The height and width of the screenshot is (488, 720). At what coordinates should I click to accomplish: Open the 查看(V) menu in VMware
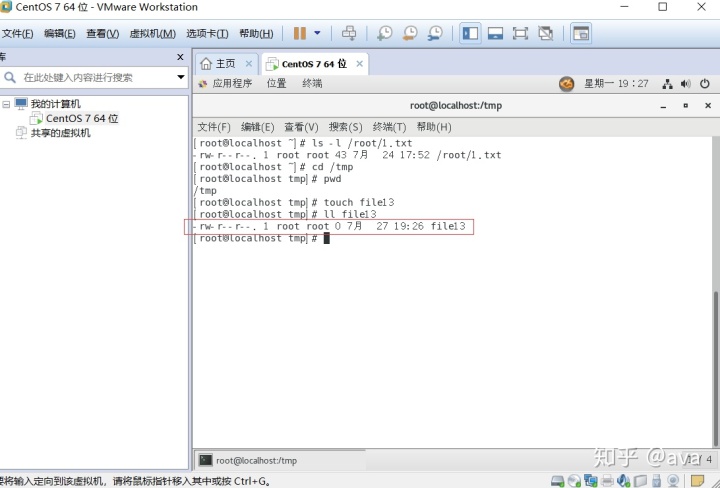tap(102, 34)
